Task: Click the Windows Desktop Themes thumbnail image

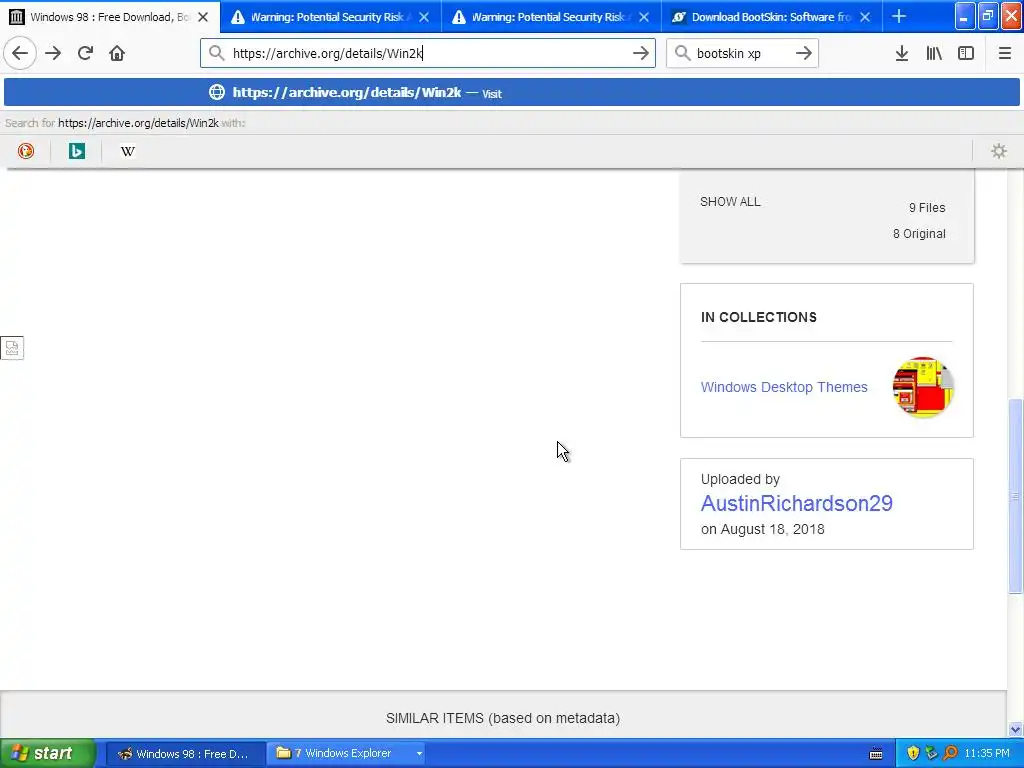Action: tap(923, 387)
